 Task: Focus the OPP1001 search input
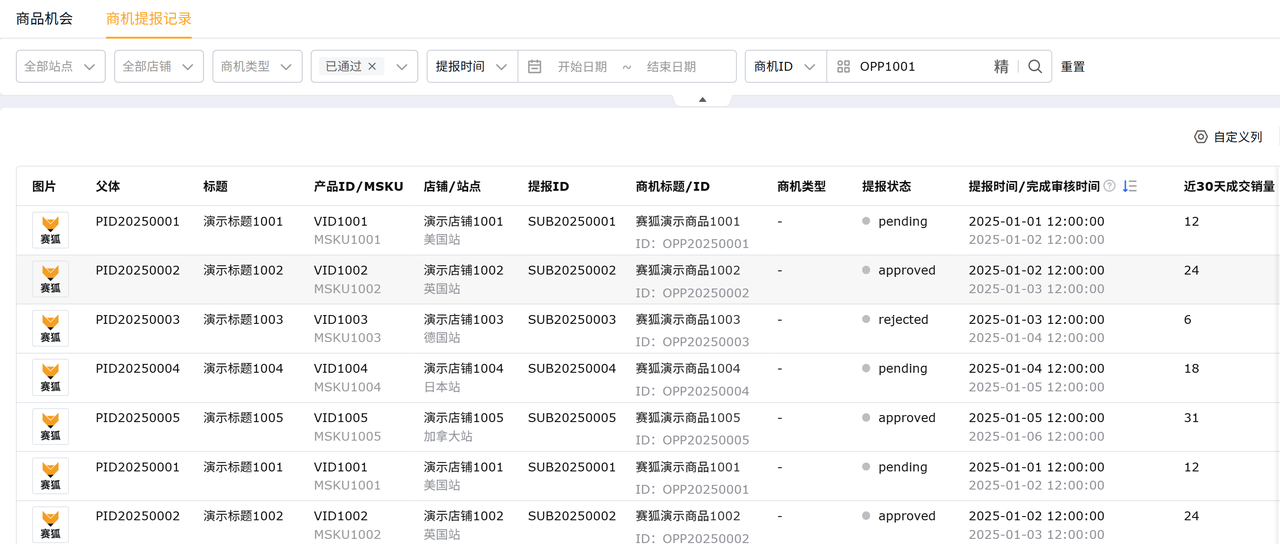920,67
